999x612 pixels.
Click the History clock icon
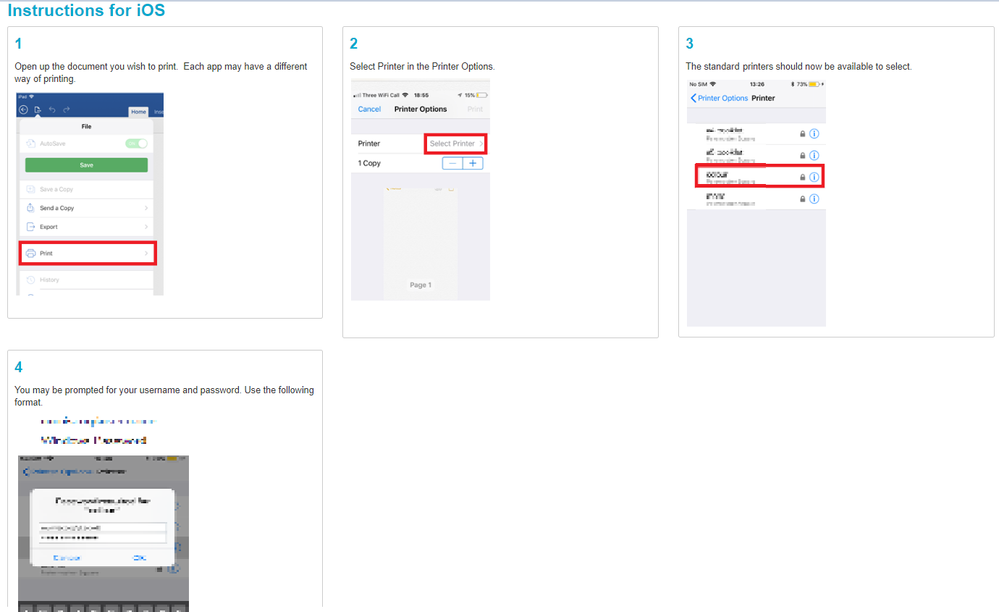31,280
